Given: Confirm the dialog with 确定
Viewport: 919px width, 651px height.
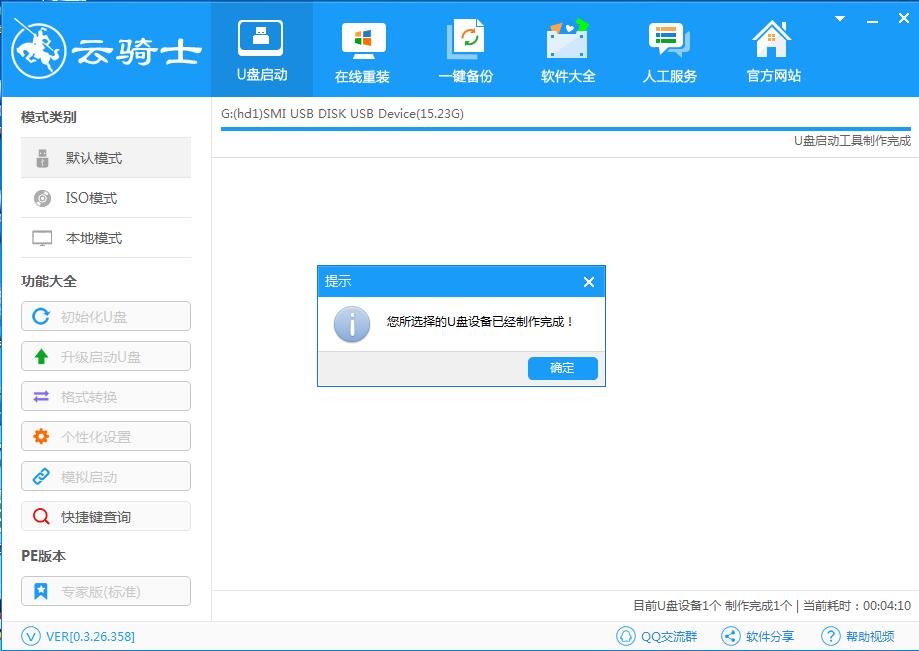Looking at the screenshot, I should (x=562, y=368).
